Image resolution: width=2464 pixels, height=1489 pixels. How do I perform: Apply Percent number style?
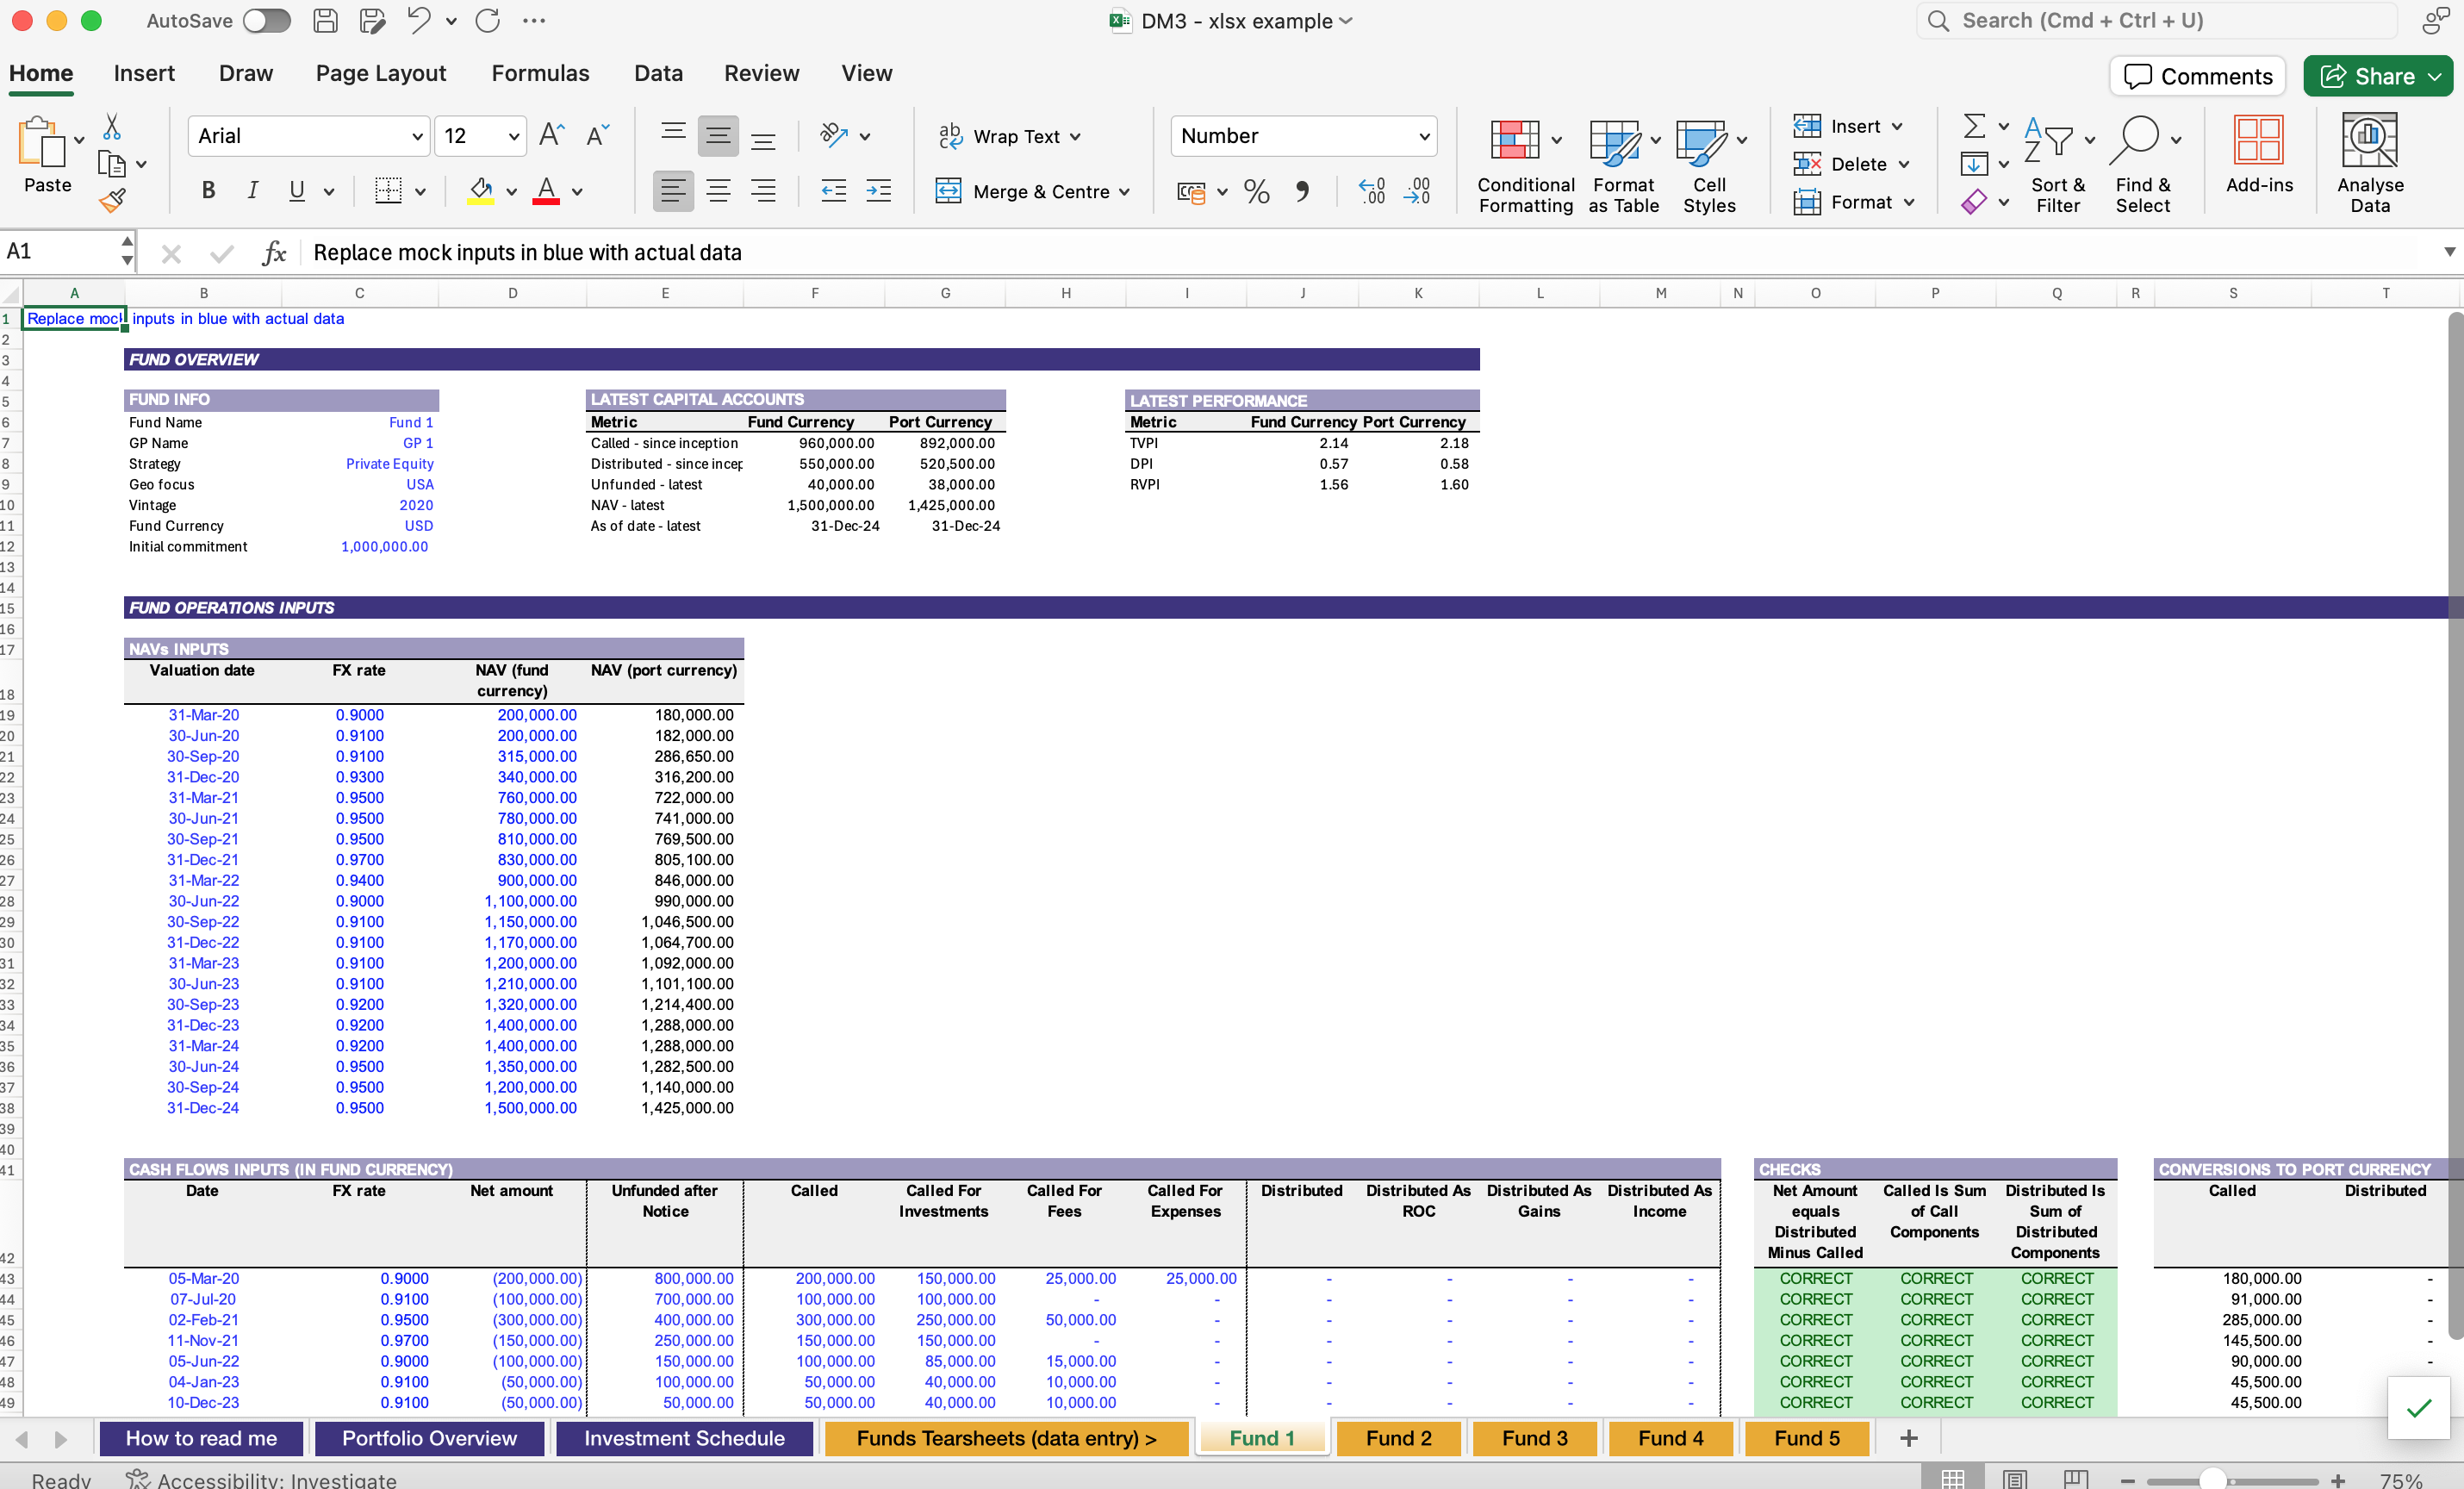click(x=1256, y=191)
